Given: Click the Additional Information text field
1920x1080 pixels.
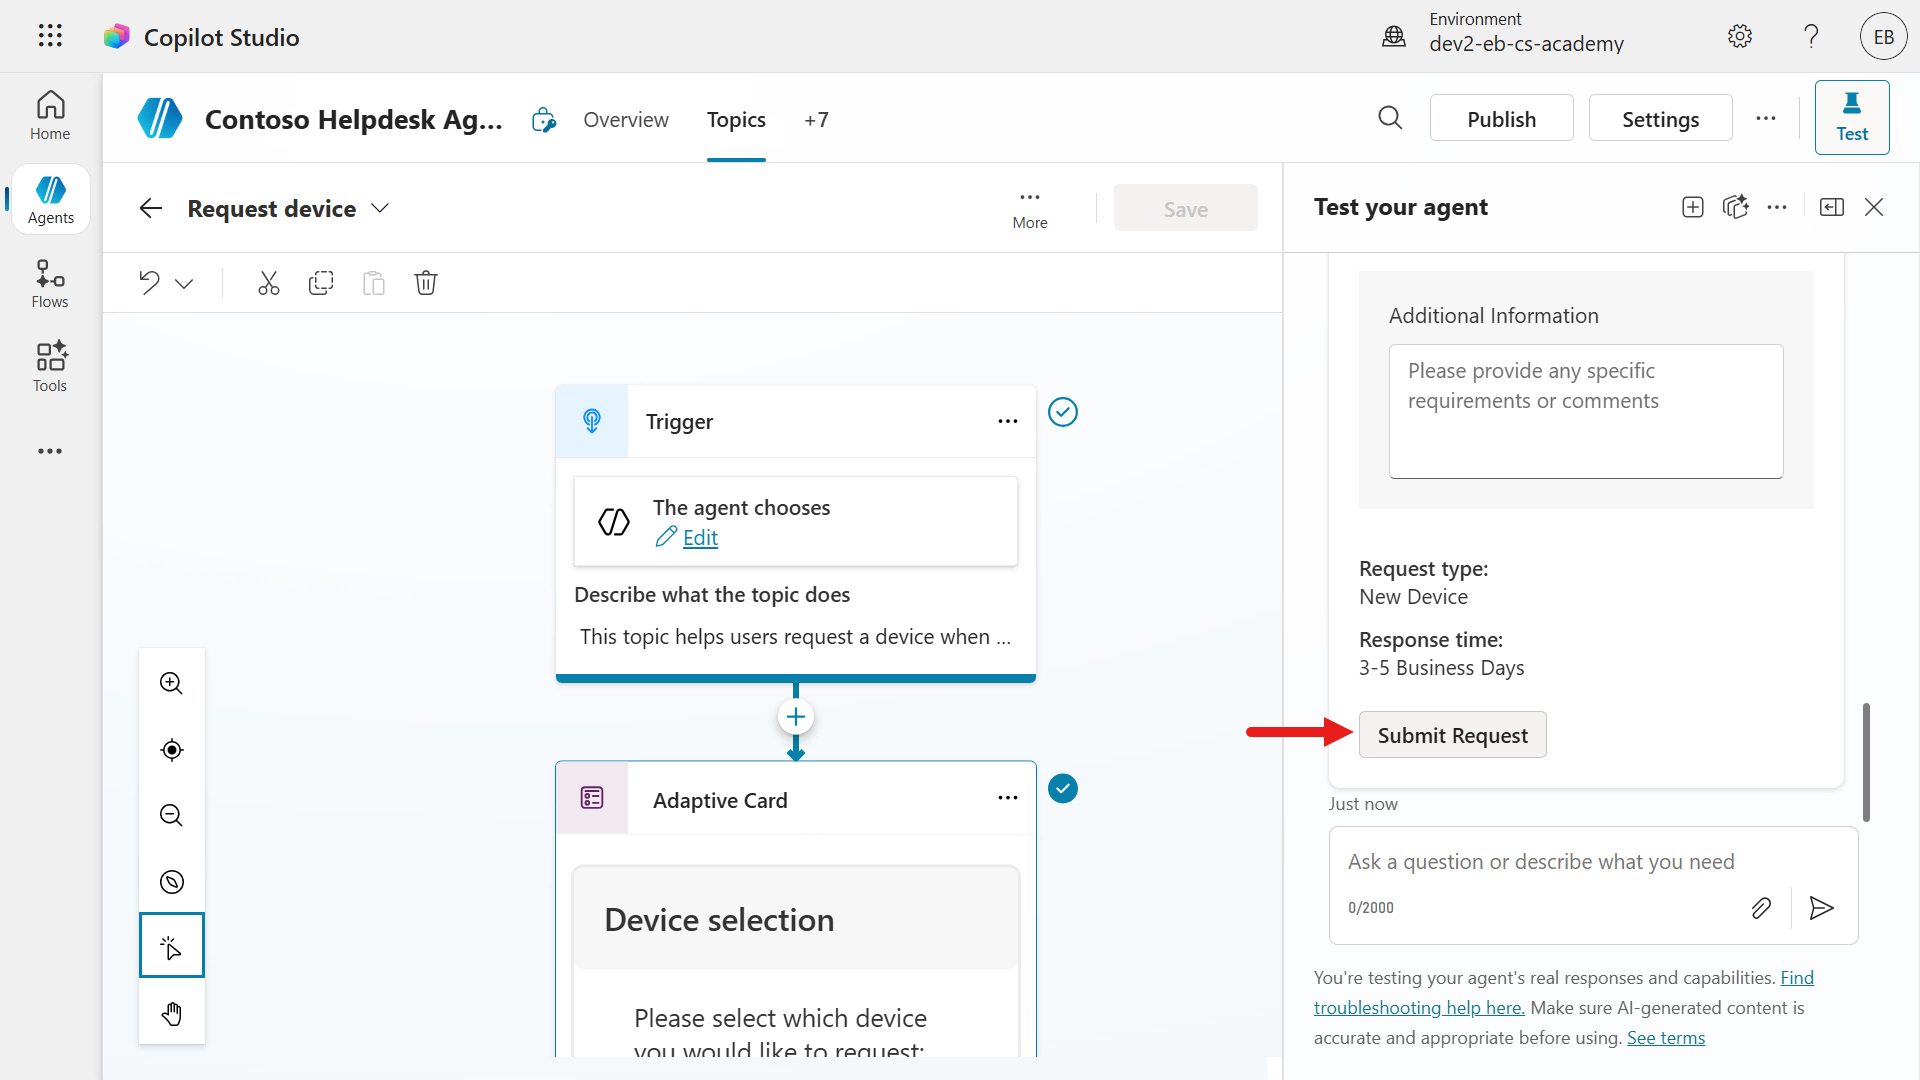Looking at the screenshot, I should [1586, 411].
